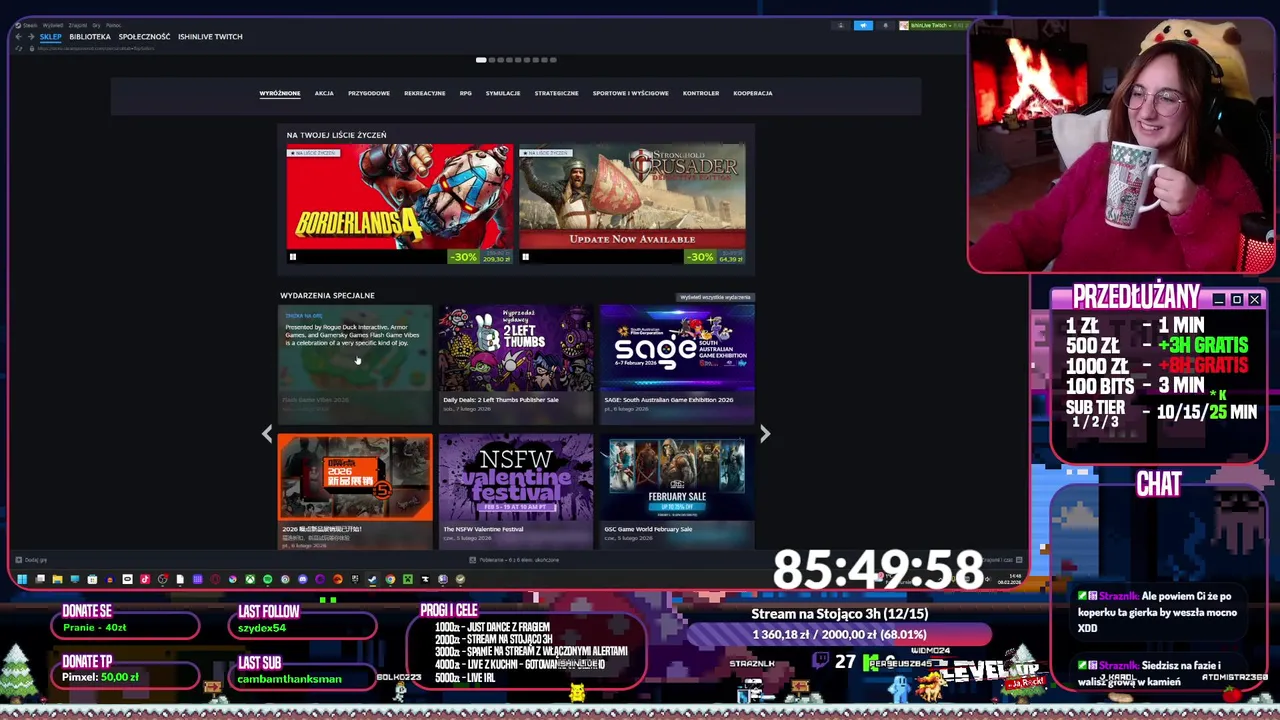Select the RPG category tab
Image resolution: width=1280 pixels, height=720 pixels.
[x=466, y=93]
